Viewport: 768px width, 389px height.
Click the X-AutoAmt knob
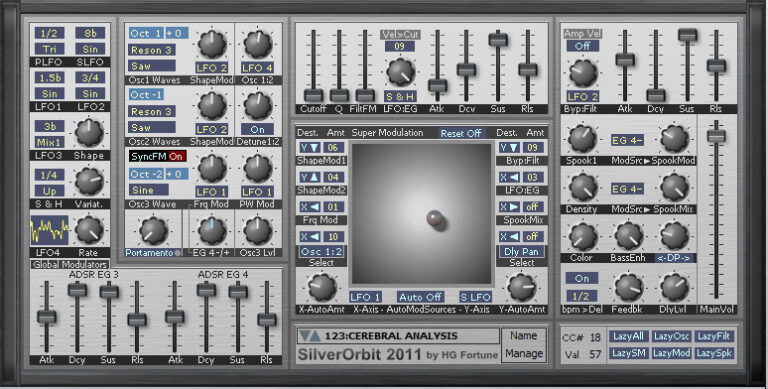pyautogui.click(x=322, y=288)
